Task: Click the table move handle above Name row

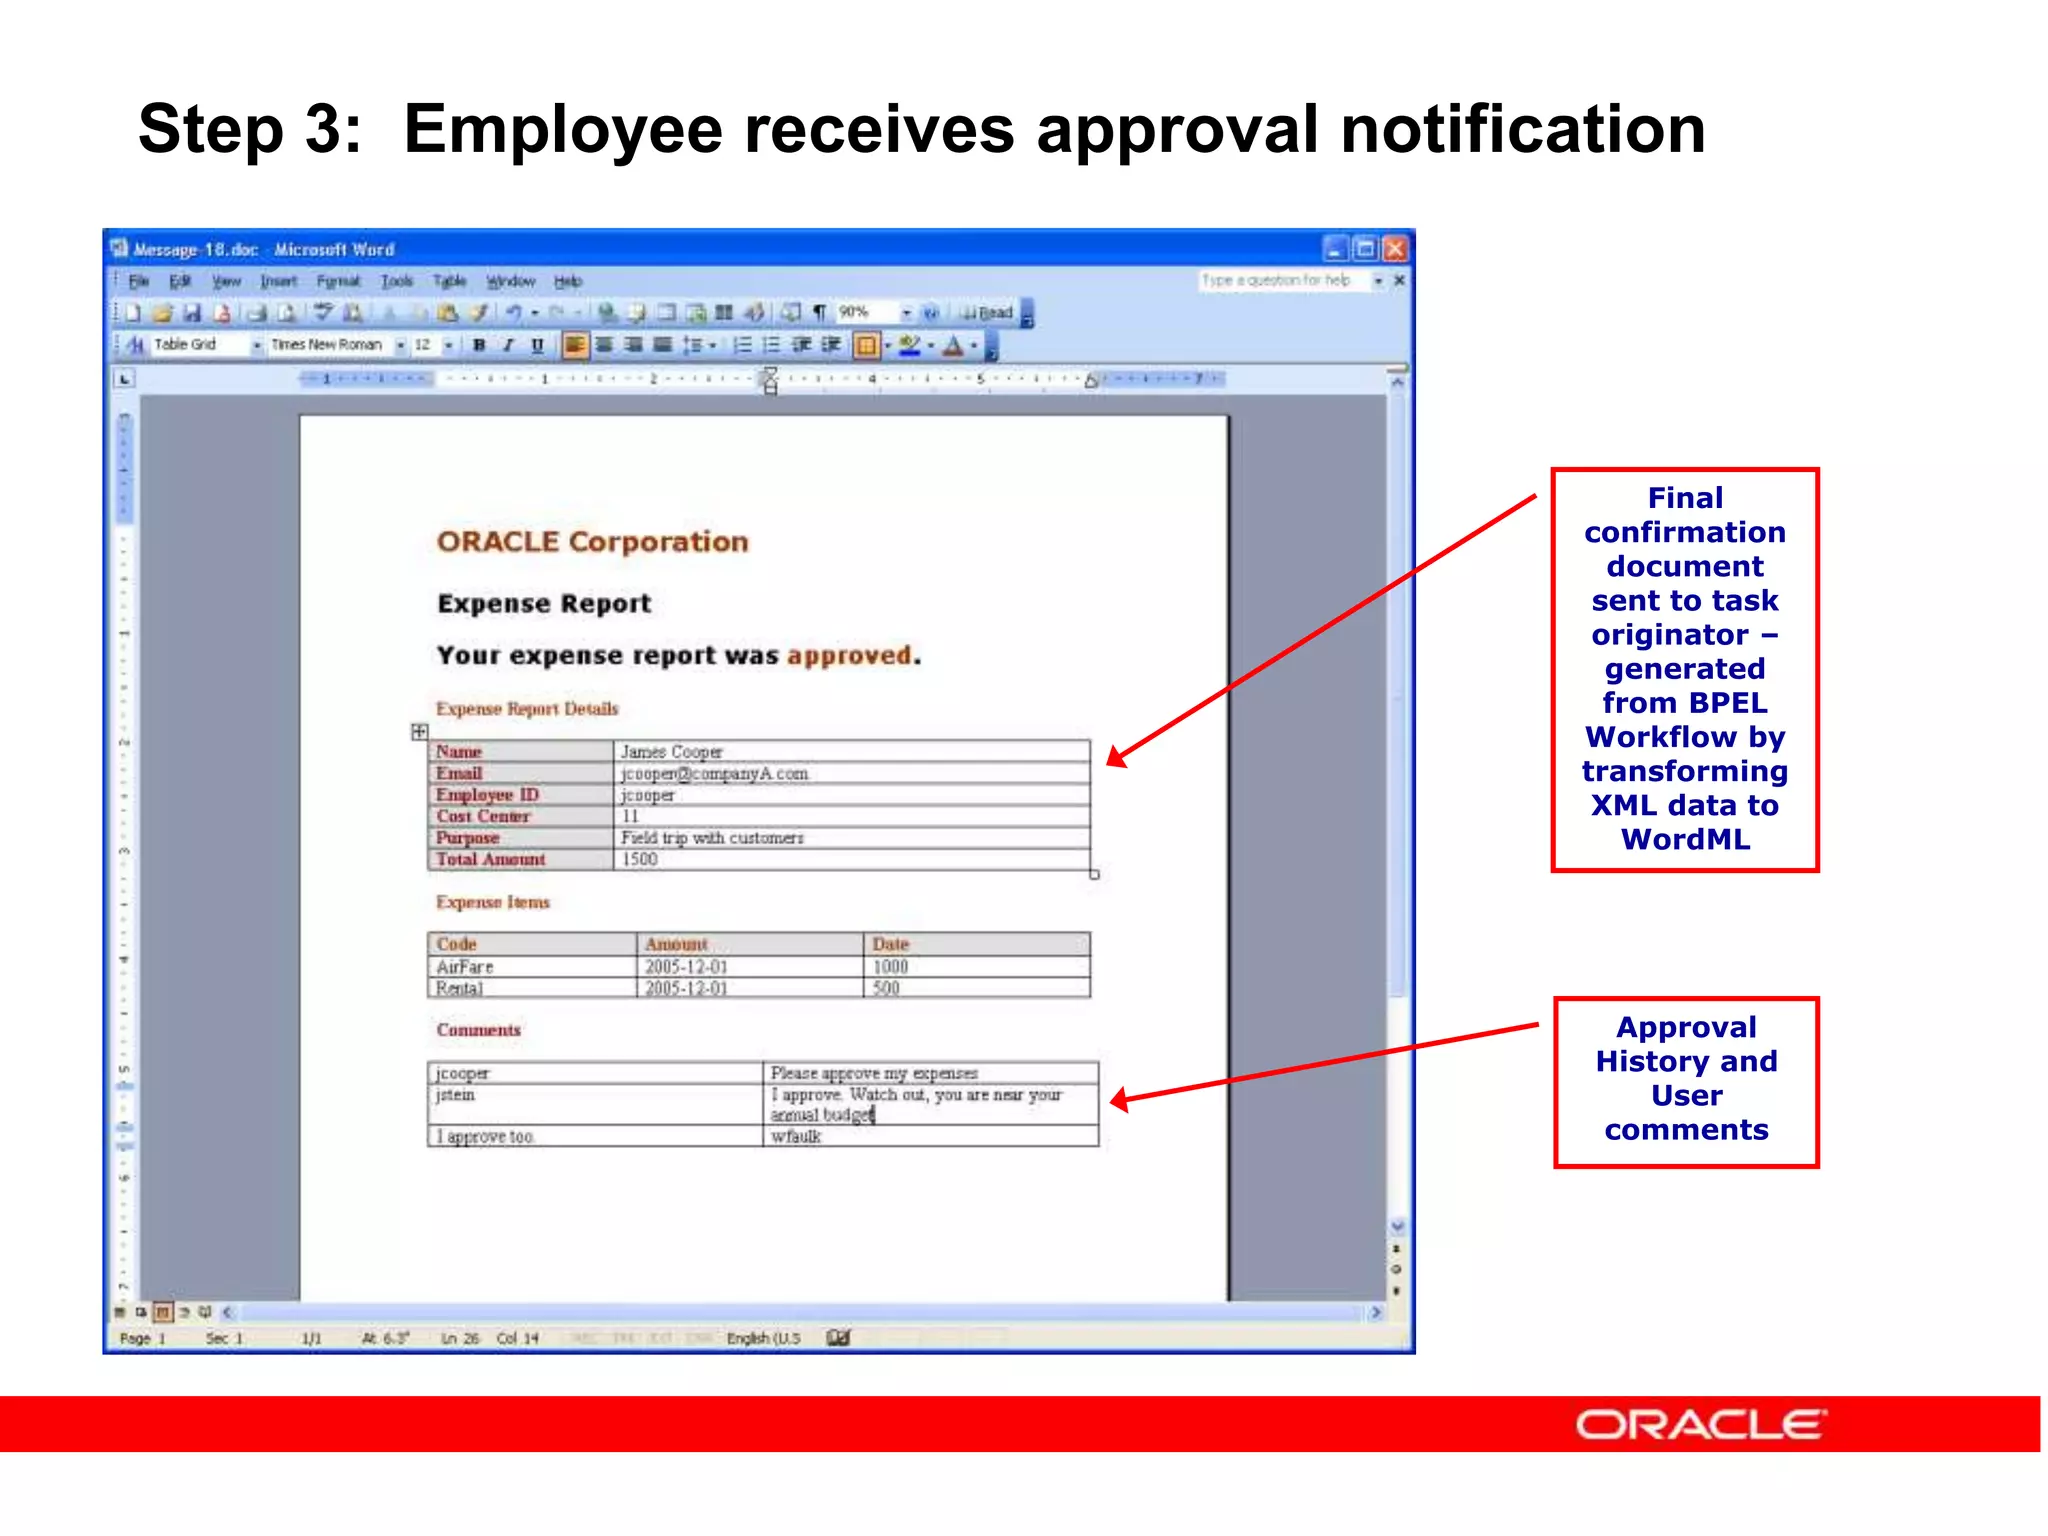Action: [x=420, y=732]
